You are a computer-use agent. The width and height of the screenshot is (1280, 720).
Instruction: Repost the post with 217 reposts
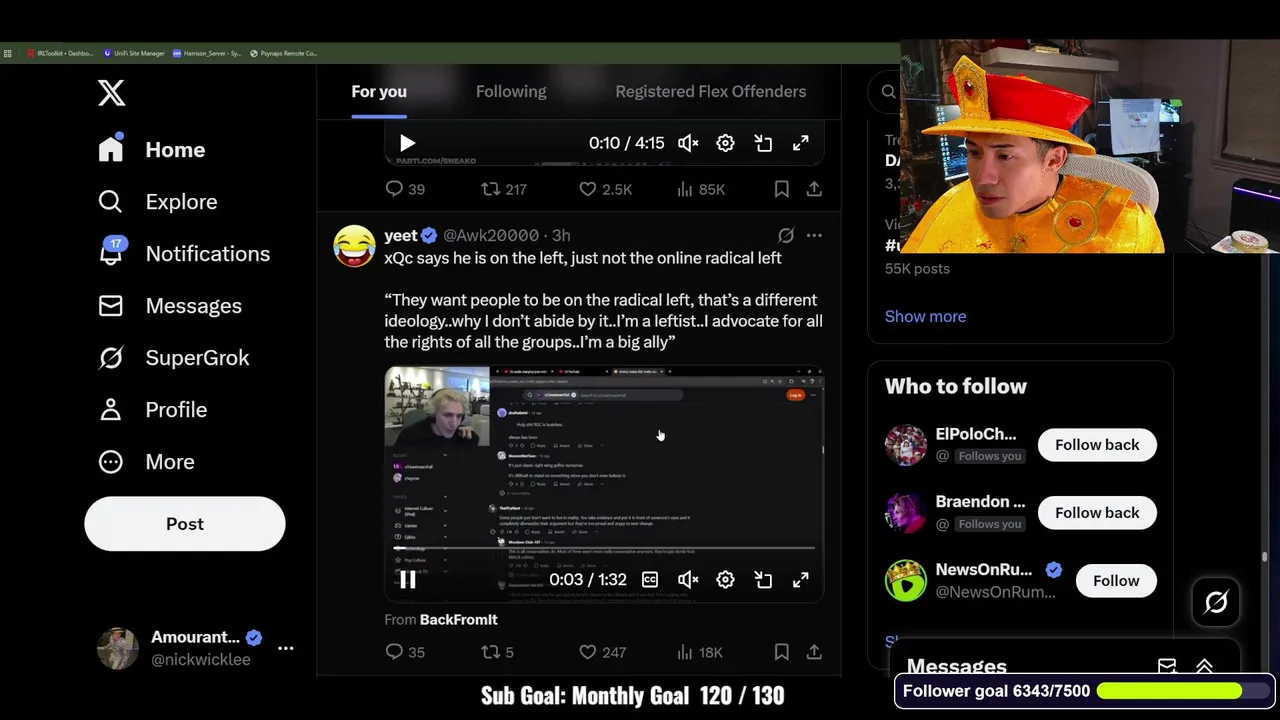pos(504,189)
